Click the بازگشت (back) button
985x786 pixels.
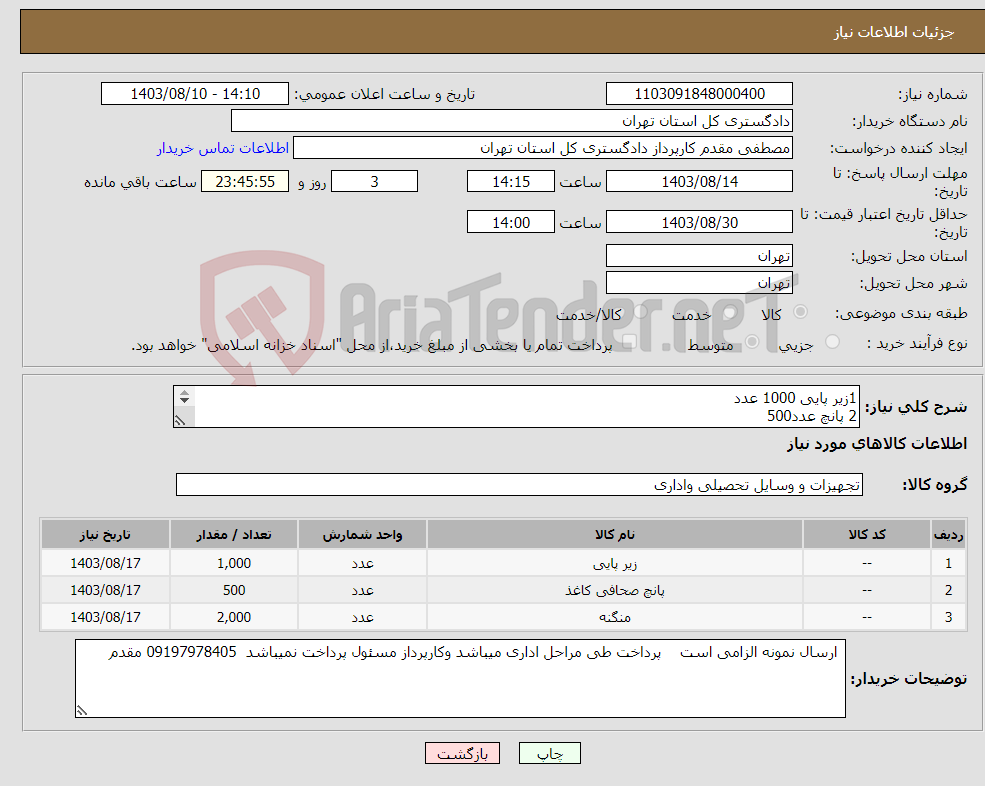462,753
